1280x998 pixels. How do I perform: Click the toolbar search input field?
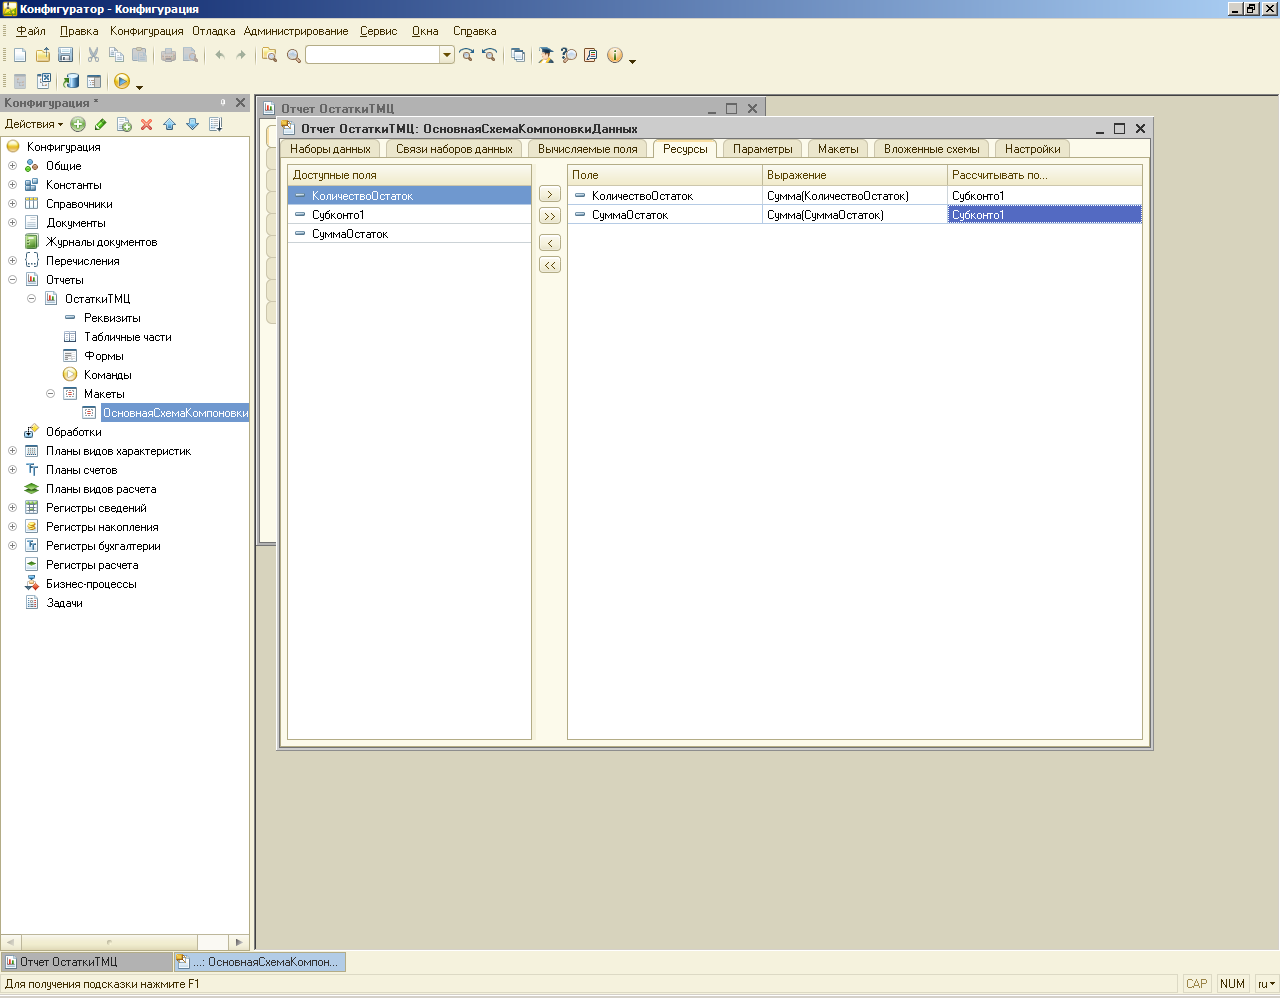(x=372, y=55)
